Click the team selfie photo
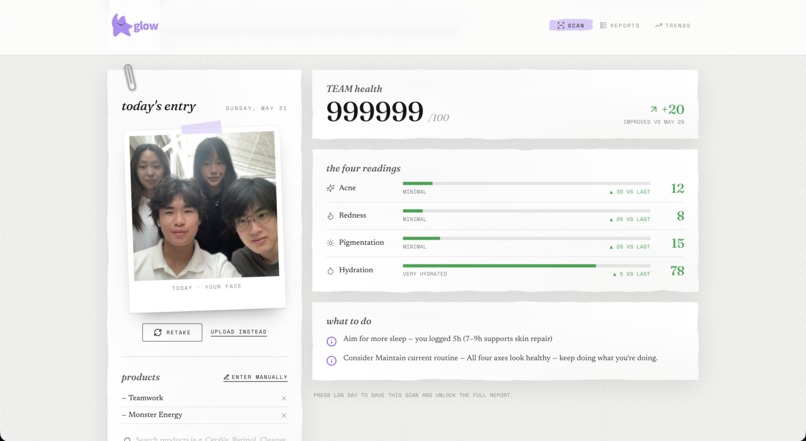The image size is (806, 441). pyautogui.click(x=204, y=207)
